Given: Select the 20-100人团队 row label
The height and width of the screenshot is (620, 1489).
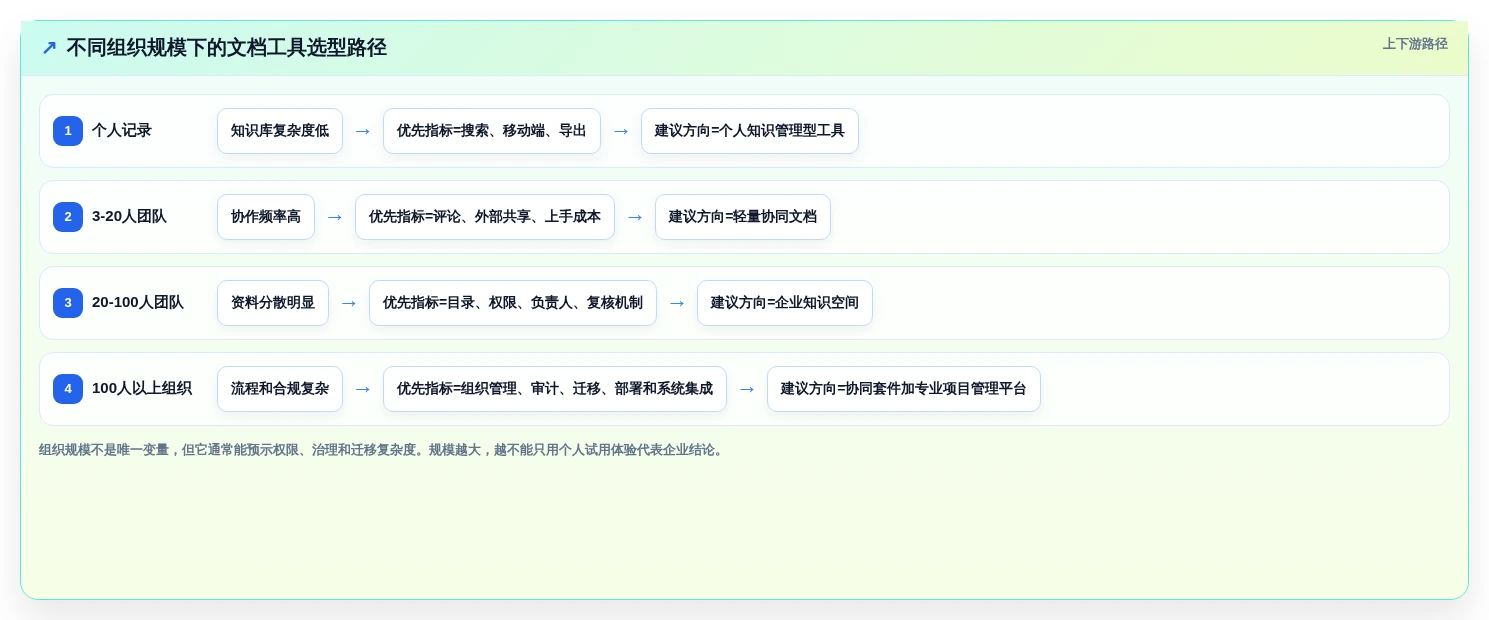Looking at the screenshot, I should point(138,303).
